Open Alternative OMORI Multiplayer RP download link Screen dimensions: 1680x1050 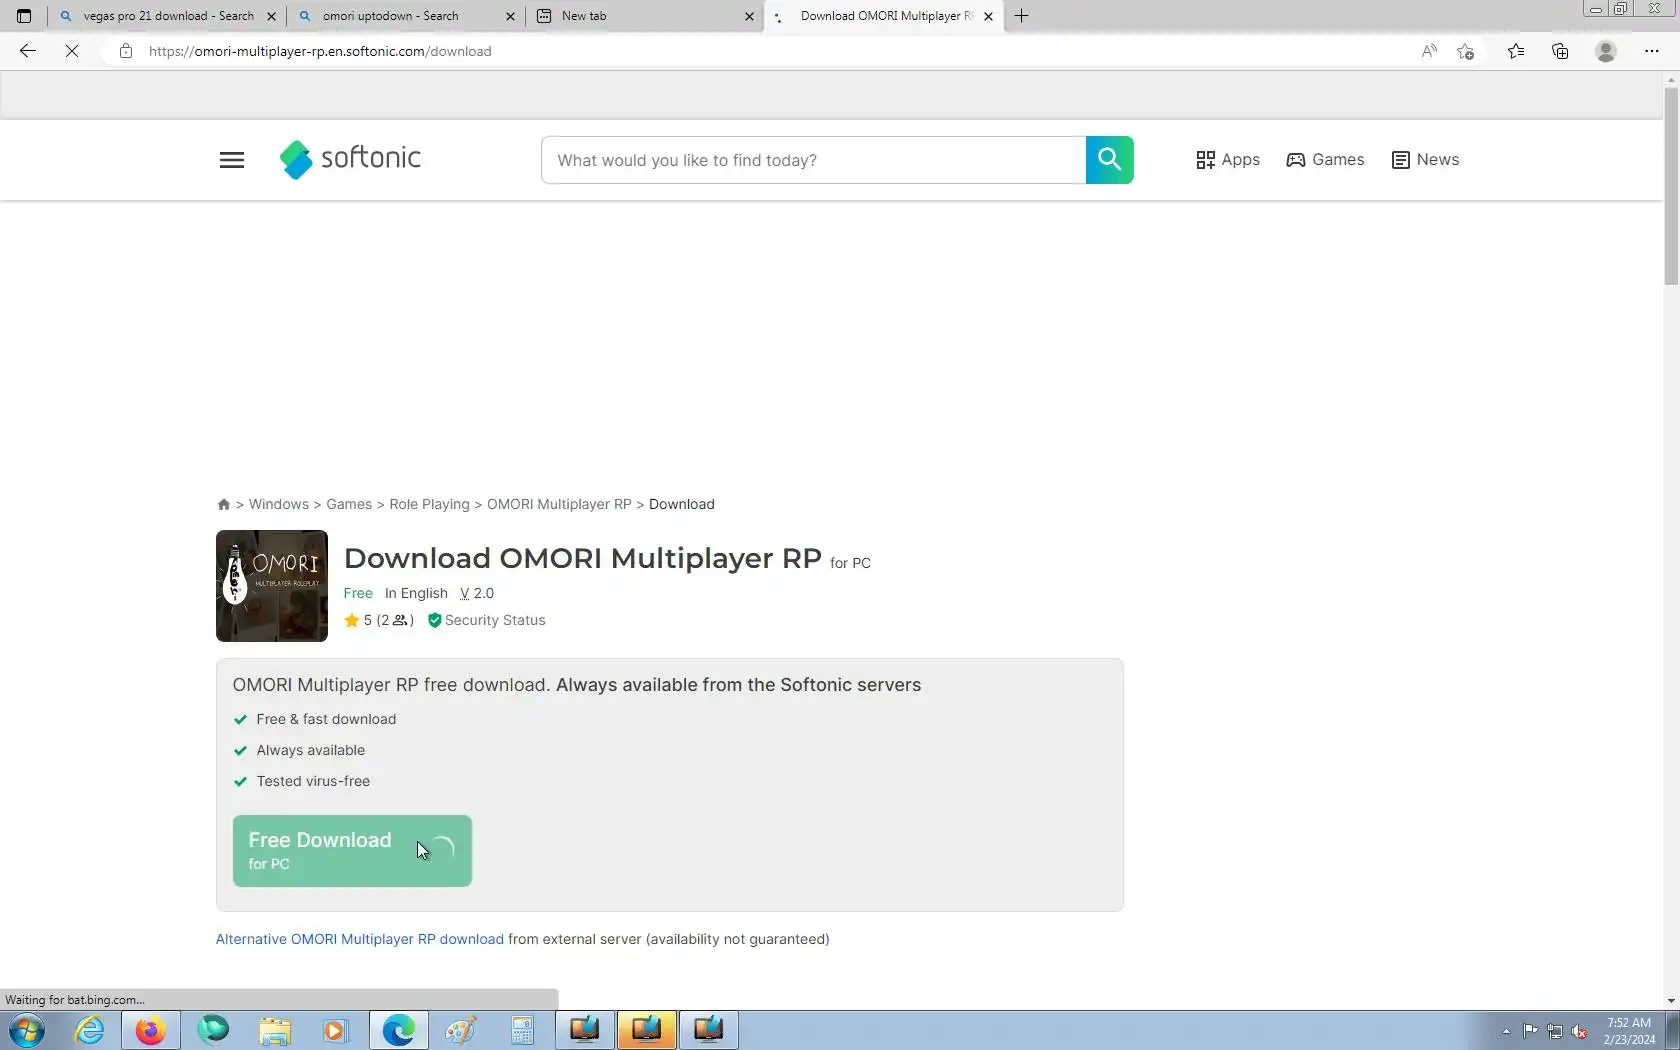(360, 939)
